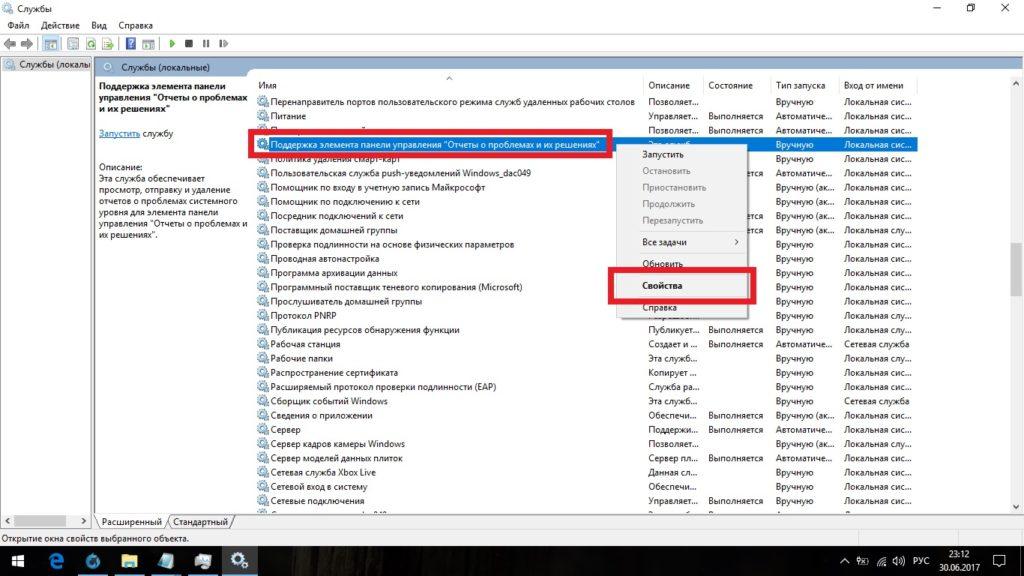Image resolution: width=1024 pixels, height=576 pixels.
Task: Open Help via blue question mark icon
Action: point(131,44)
